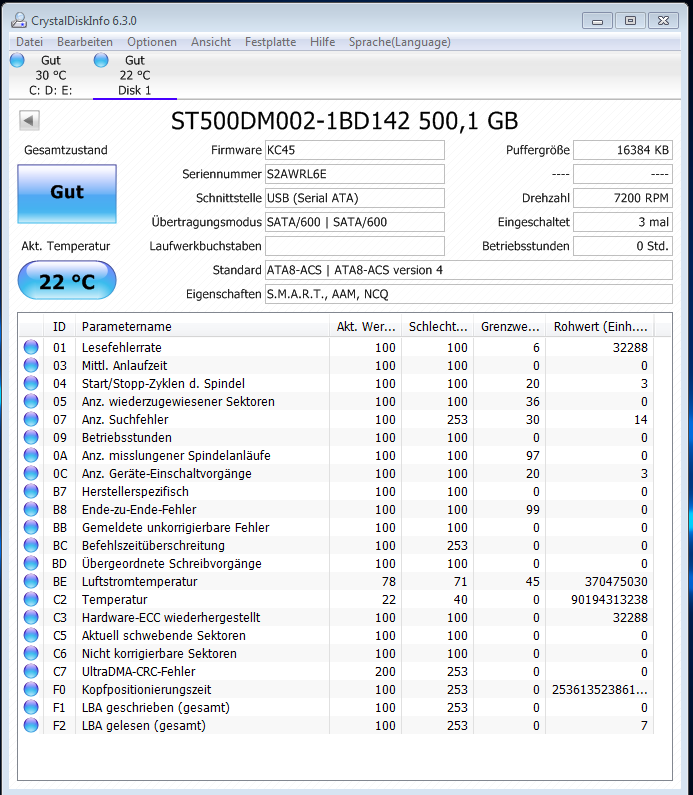Click the status orb in row C2 Temperatur

(x=31, y=599)
